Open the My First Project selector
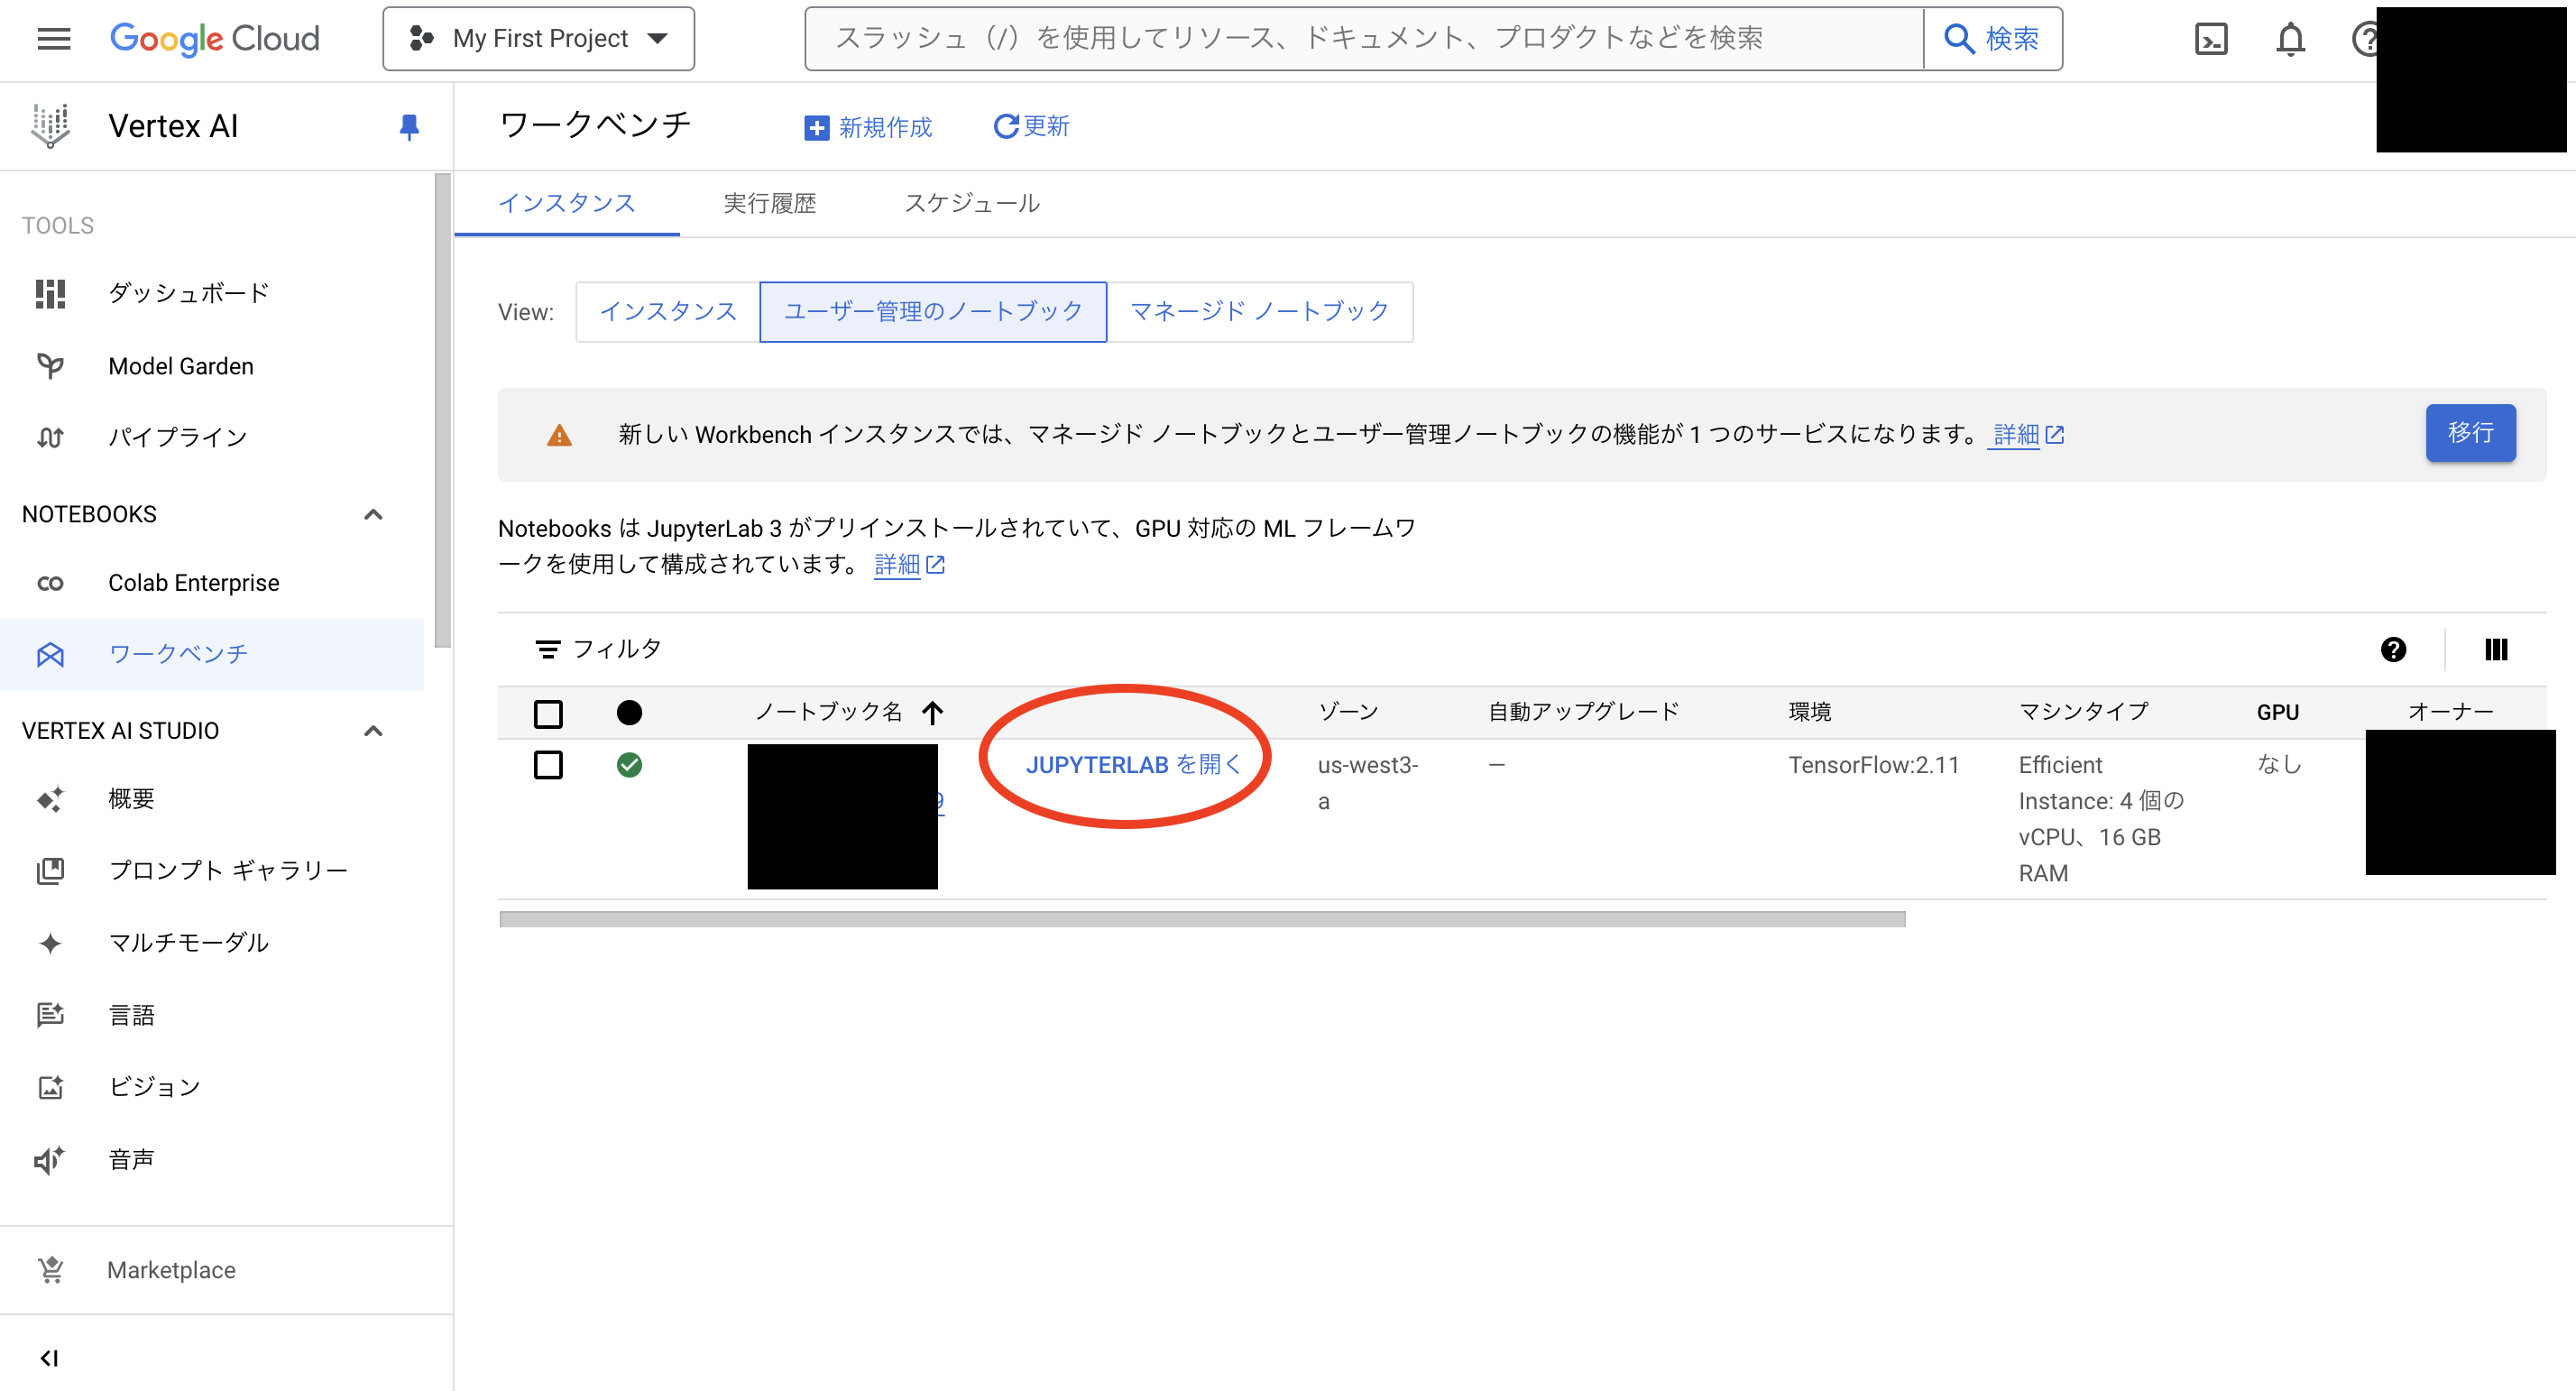 tap(538, 38)
